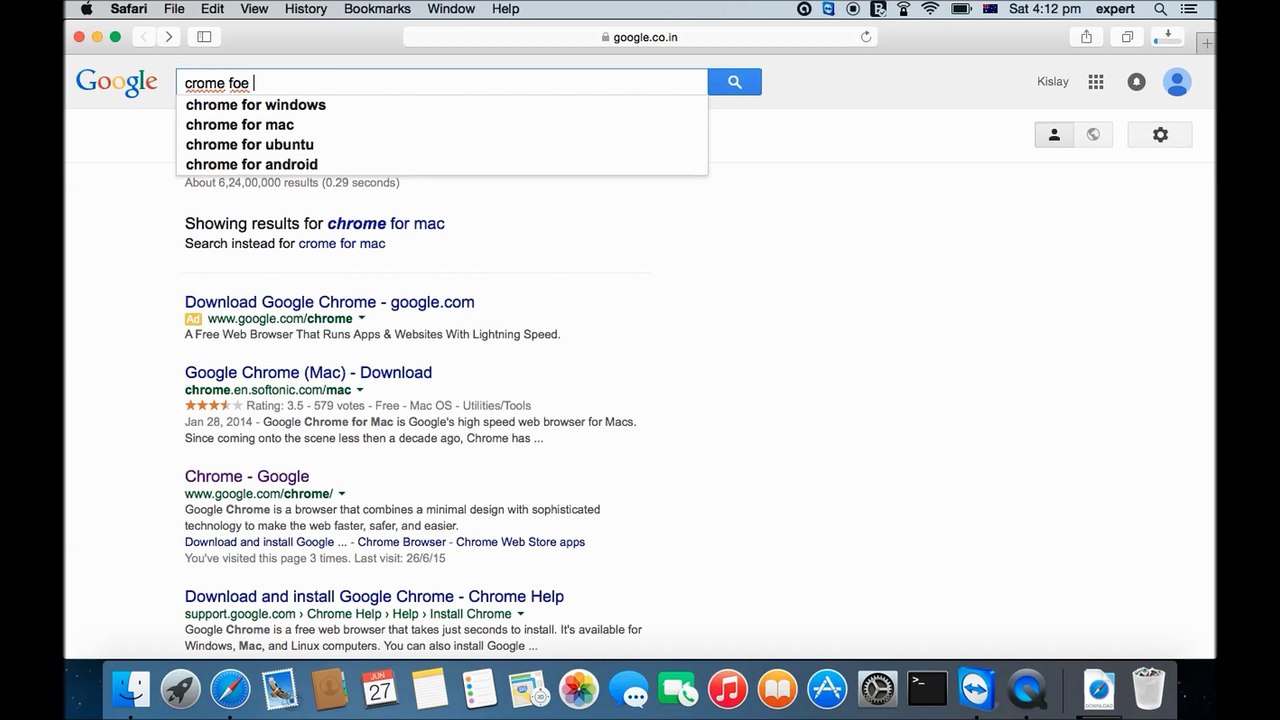Open Google notifications bell
Image resolution: width=1280 pixels, height=720 pixels.
tap(1136, 82)
